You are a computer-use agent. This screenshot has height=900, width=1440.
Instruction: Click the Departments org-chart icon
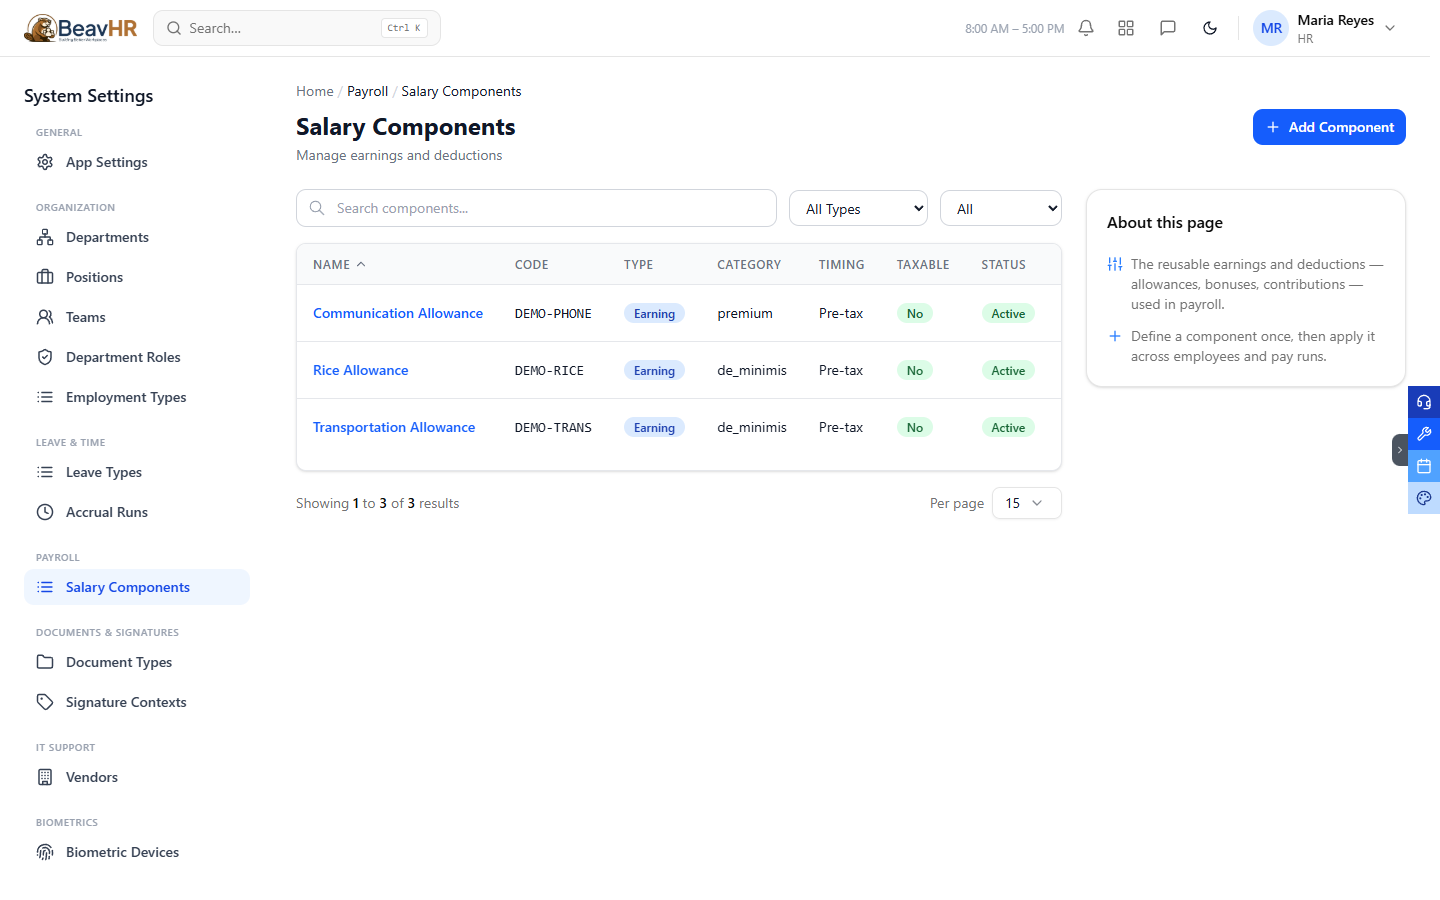pyautogui.click(x=45, y=237)
